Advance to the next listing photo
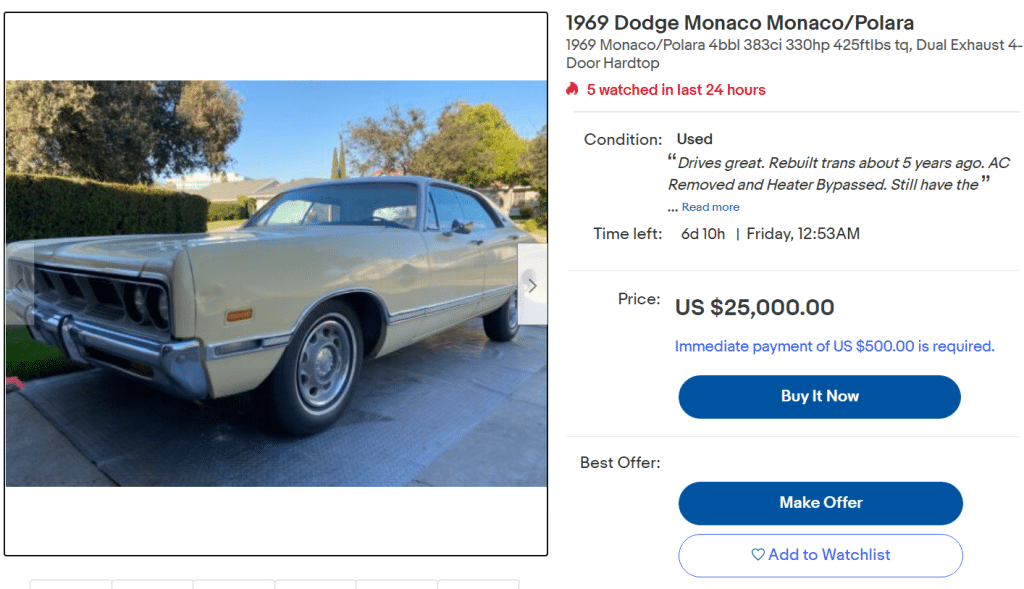The image size is (1024, 589). click(532, 285)
